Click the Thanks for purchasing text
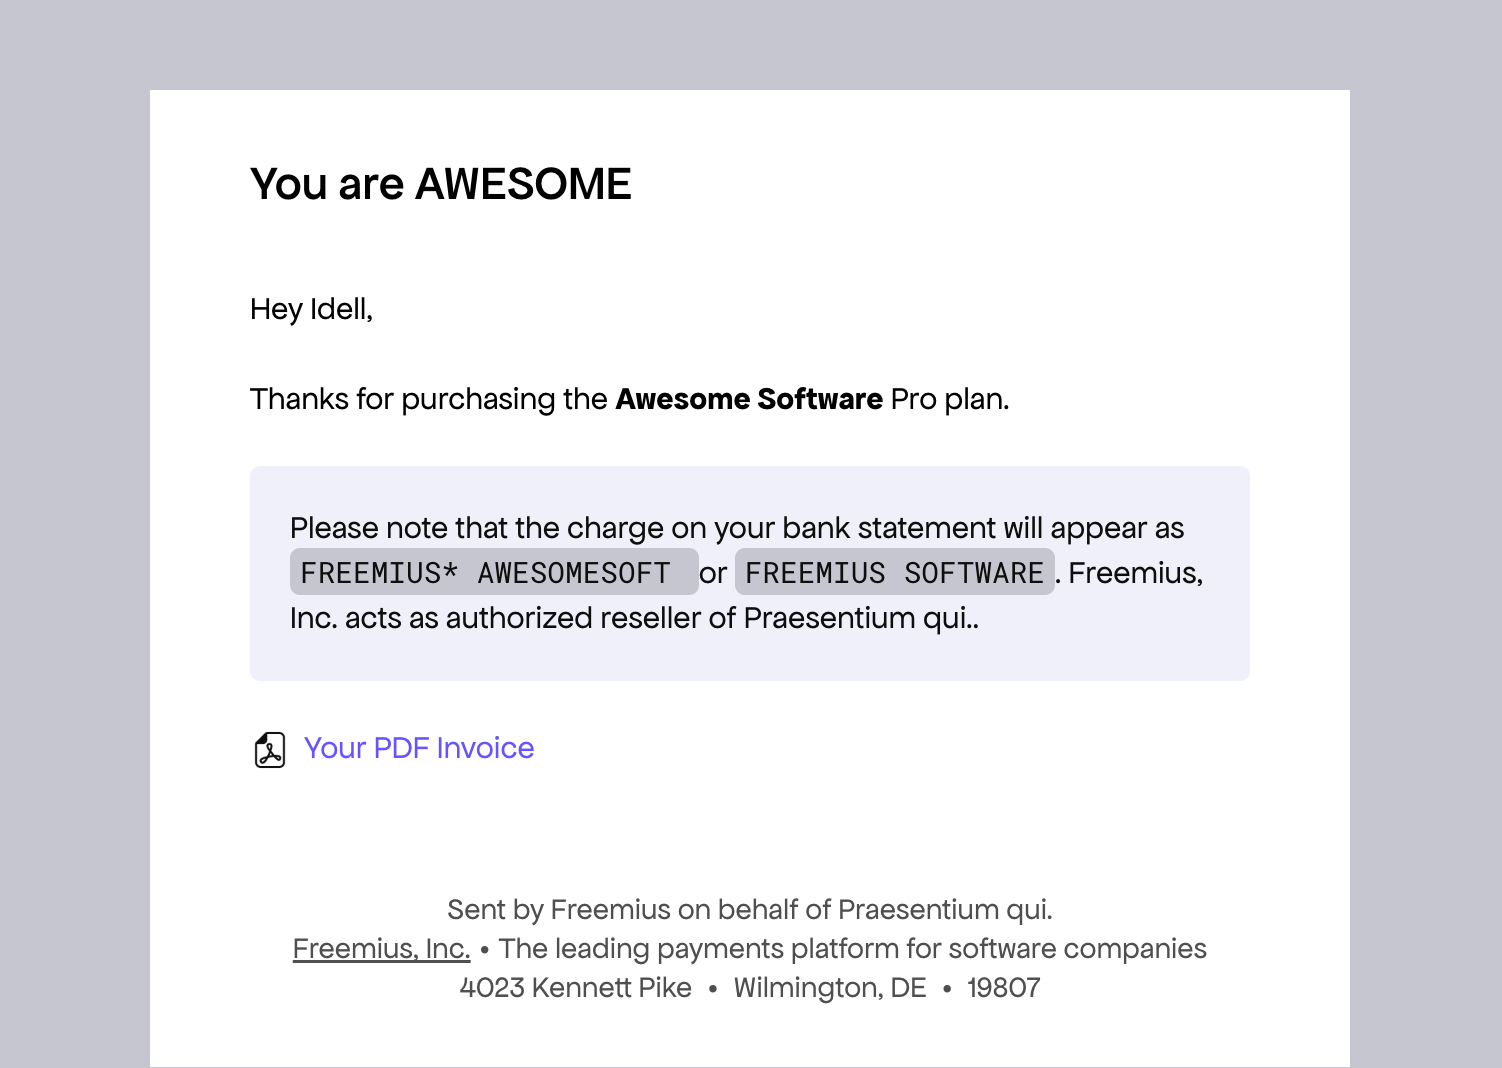 (428, 399)
